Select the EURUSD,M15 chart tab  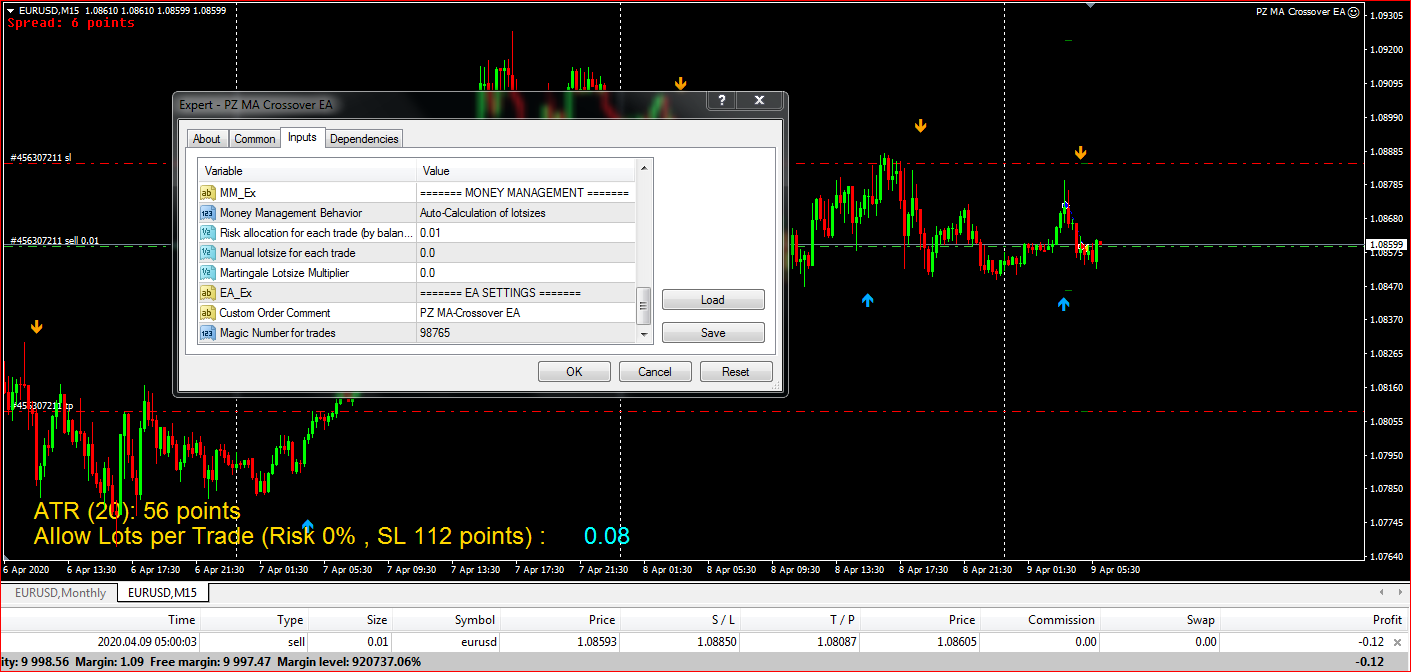[163, 593]
